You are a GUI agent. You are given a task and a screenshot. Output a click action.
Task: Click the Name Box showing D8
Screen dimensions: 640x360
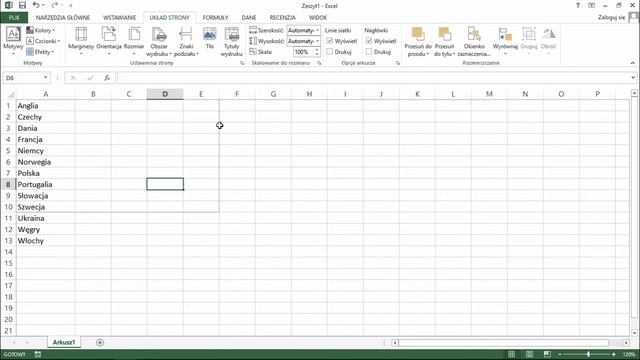point(22,78)
